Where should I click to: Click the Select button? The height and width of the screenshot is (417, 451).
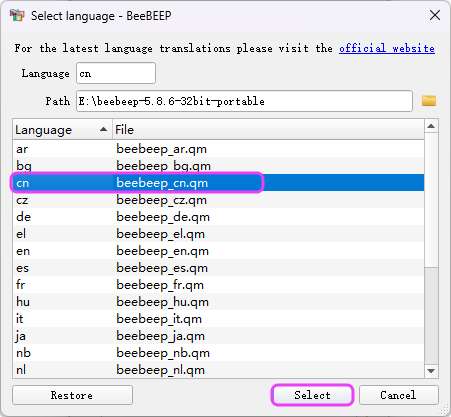coord(312,395)
